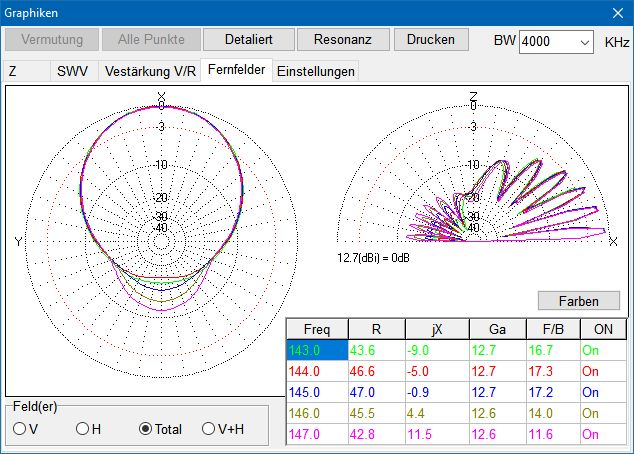Click the Vermutung button
634x454 pixels.
[x=52, y=40]
